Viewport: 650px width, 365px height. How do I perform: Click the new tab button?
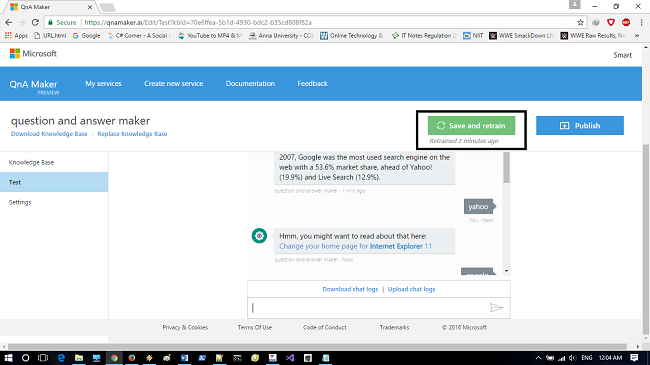click(108, 7)
